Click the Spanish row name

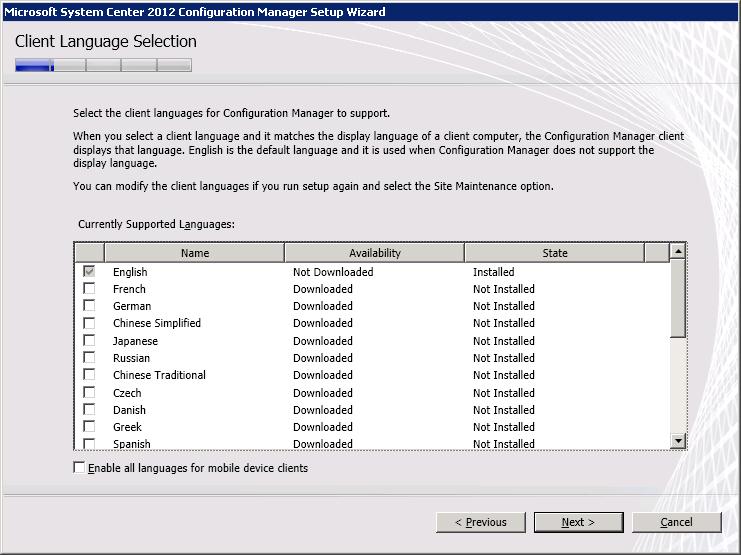pyautogui.click(x=132, y=444)
